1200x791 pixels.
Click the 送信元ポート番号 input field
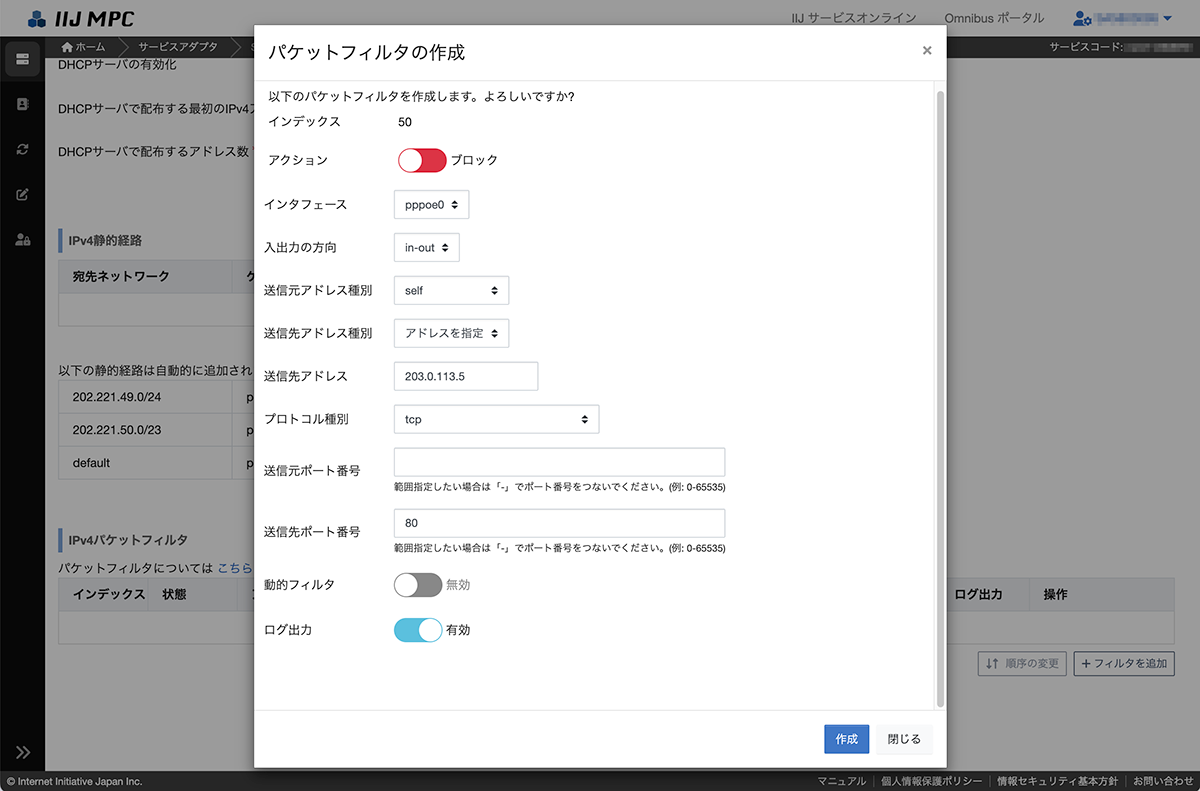[x=559, y=462]
